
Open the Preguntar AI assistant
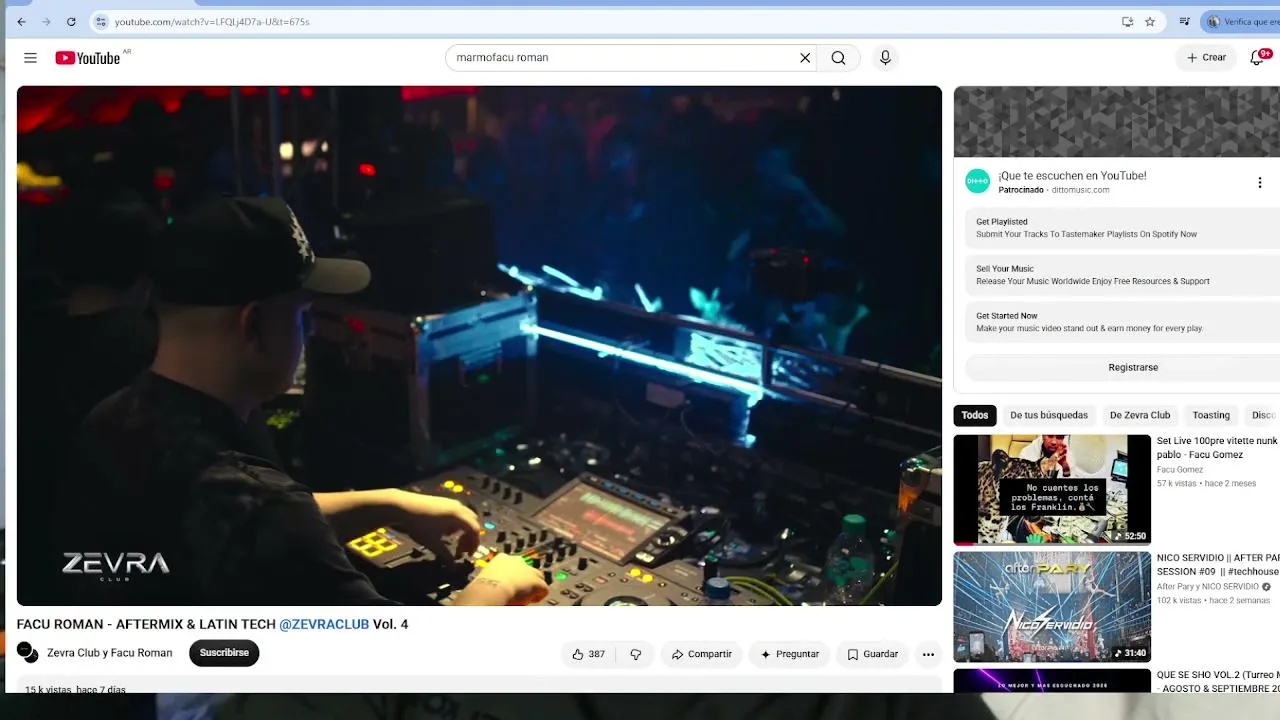click(790, 654)
